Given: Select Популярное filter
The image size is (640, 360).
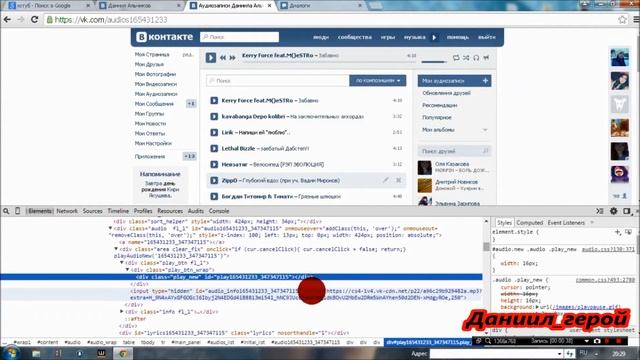Looking at the screenshot, I should 437,118.
